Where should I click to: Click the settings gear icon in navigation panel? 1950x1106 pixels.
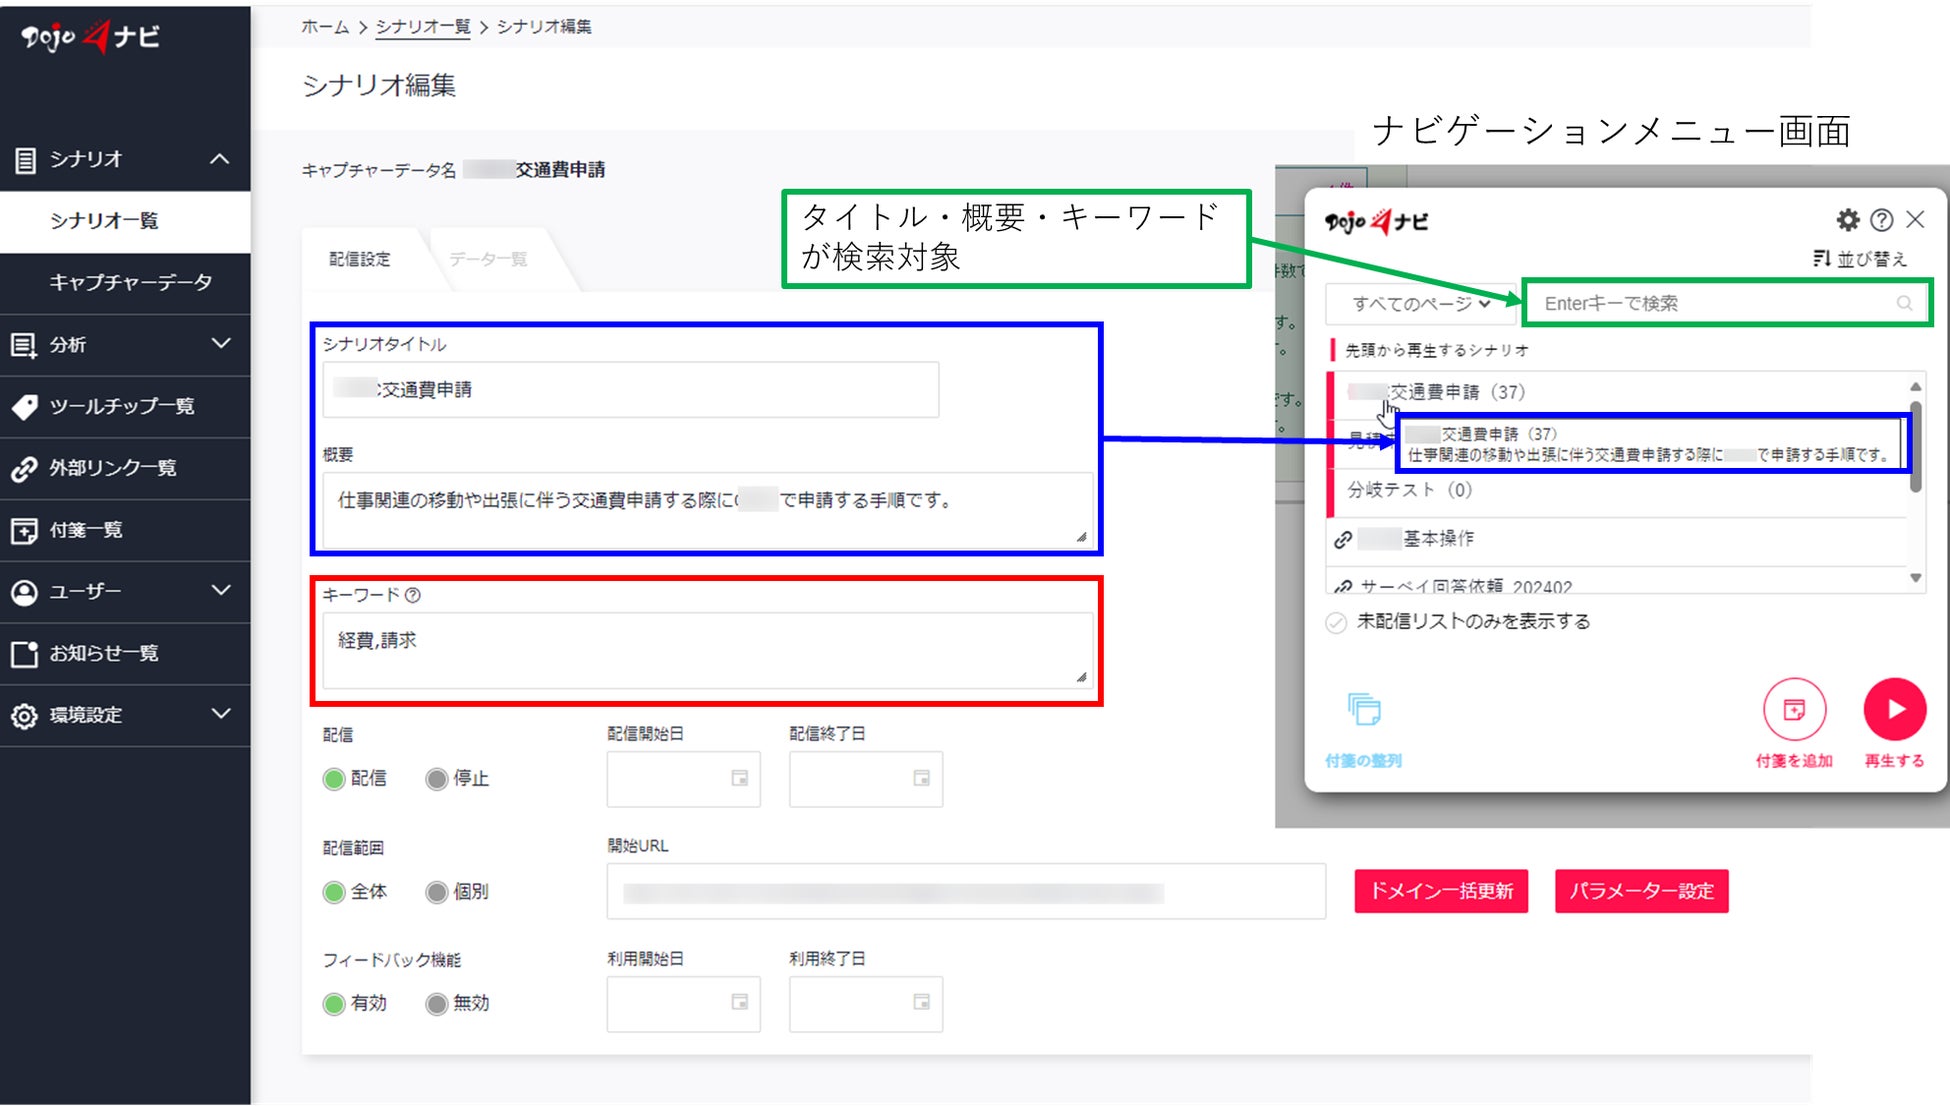click(x=1847, y=220)
